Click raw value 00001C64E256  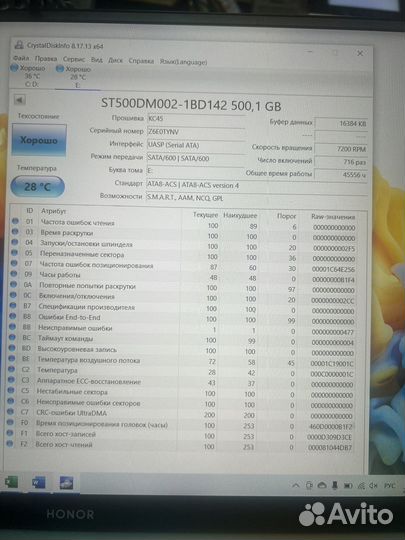pyautogui.click(x=333, y=269)
